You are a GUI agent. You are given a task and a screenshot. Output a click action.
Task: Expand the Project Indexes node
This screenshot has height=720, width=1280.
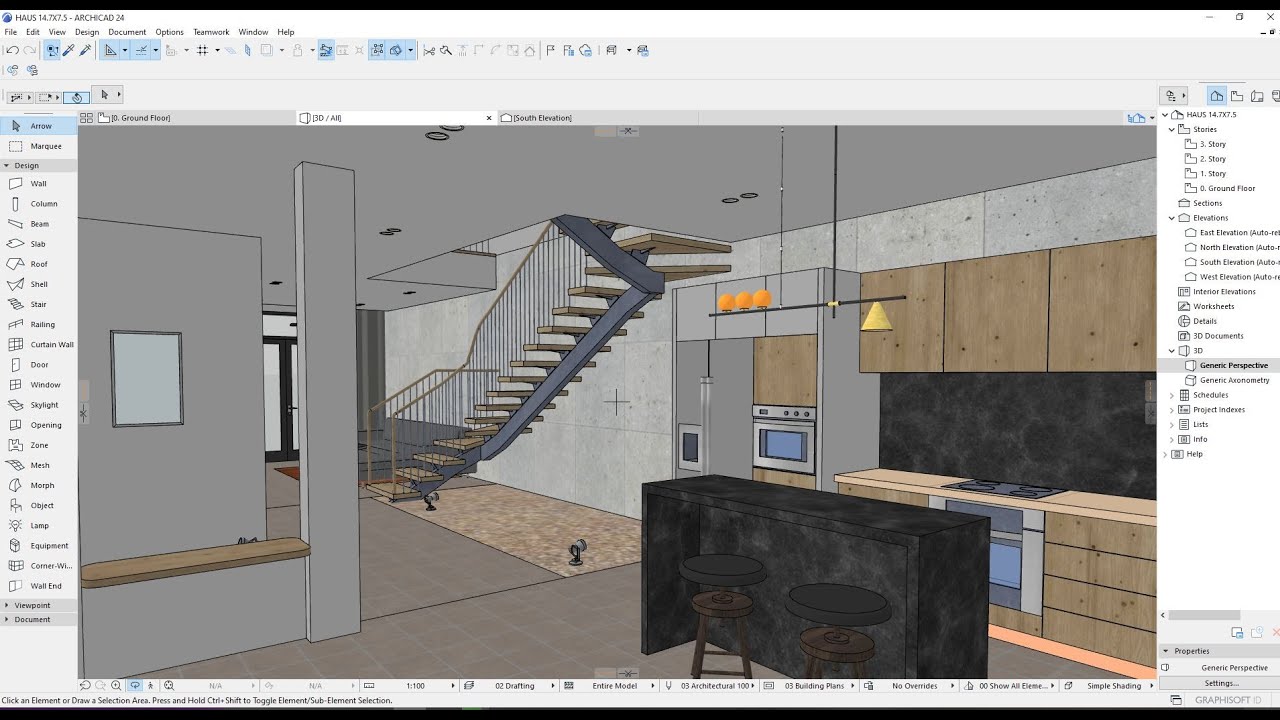[1172, 410]
